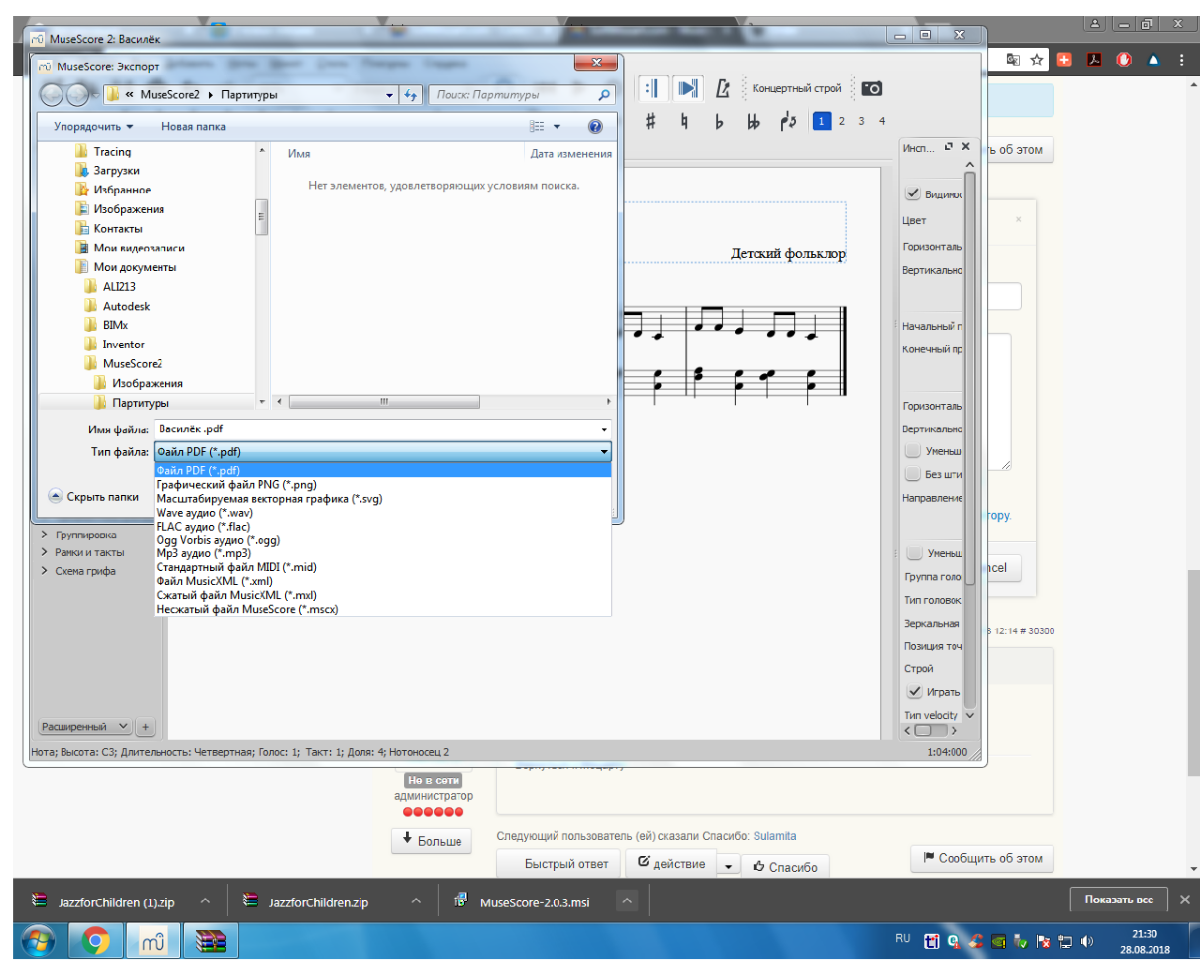
Task: Collapse folders with Скрыть папки
Action: click(x=94, y=496)
